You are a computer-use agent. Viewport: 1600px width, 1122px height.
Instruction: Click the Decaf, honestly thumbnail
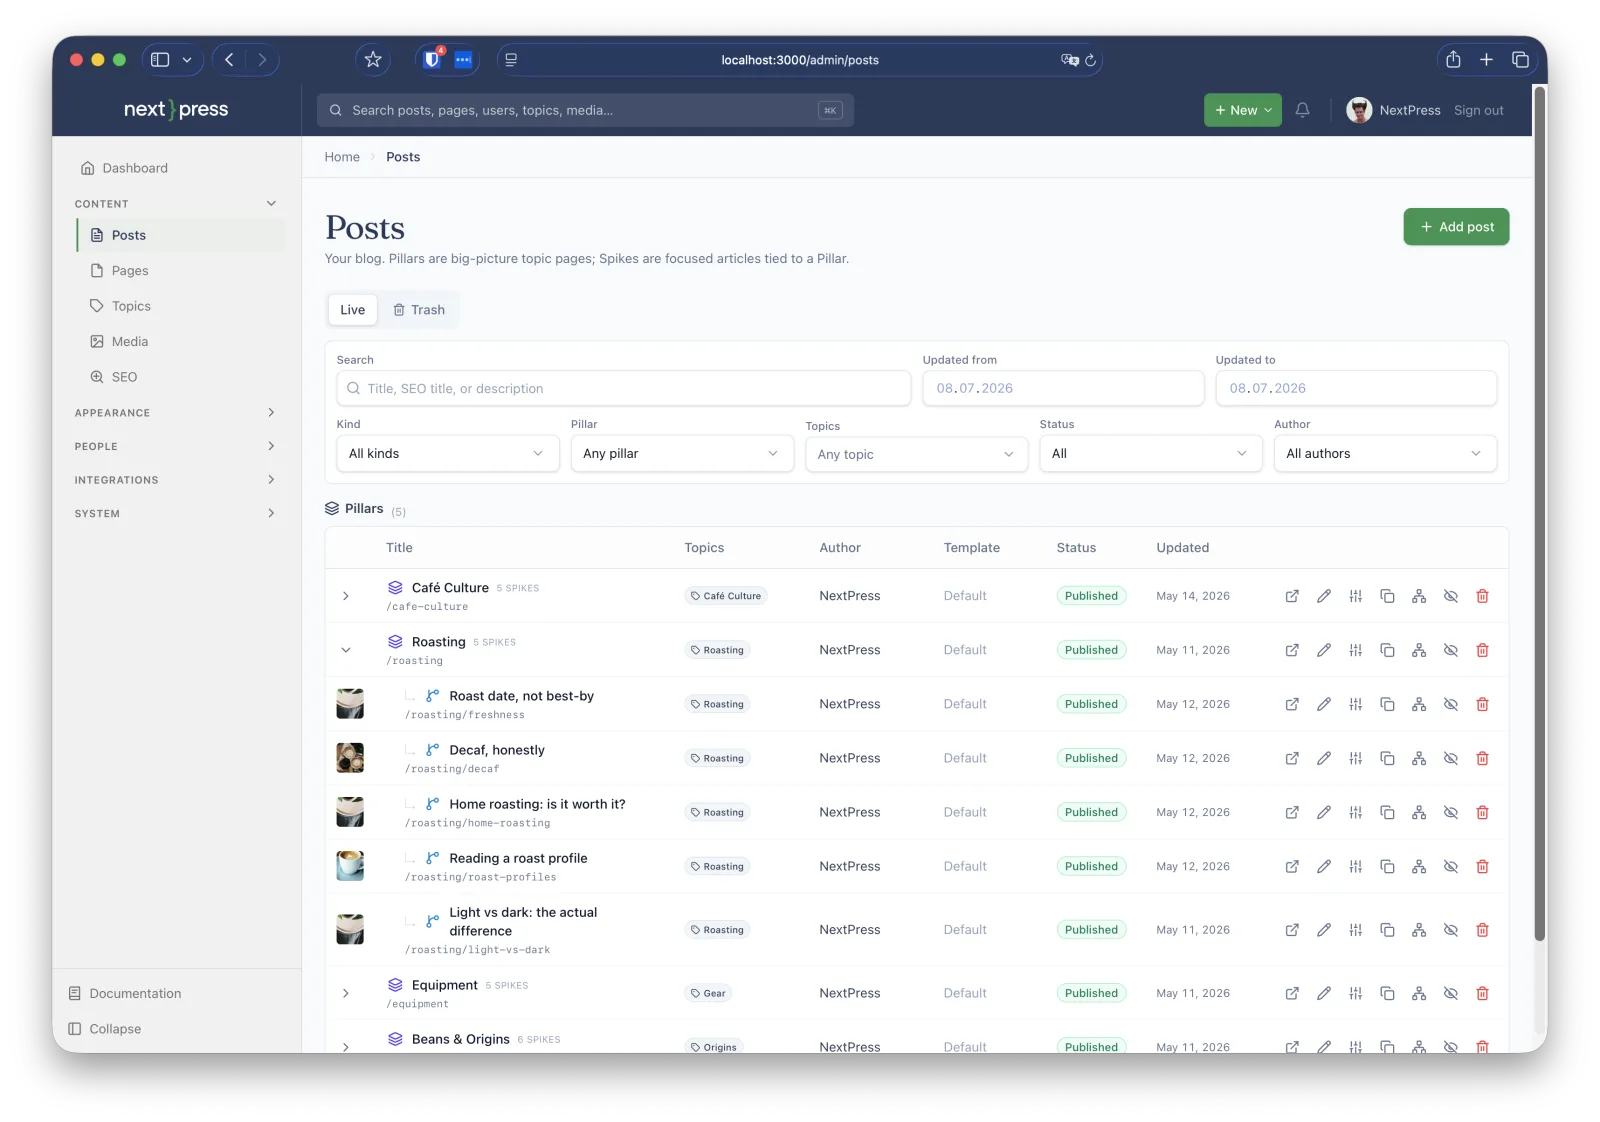[x=350, y=758]
